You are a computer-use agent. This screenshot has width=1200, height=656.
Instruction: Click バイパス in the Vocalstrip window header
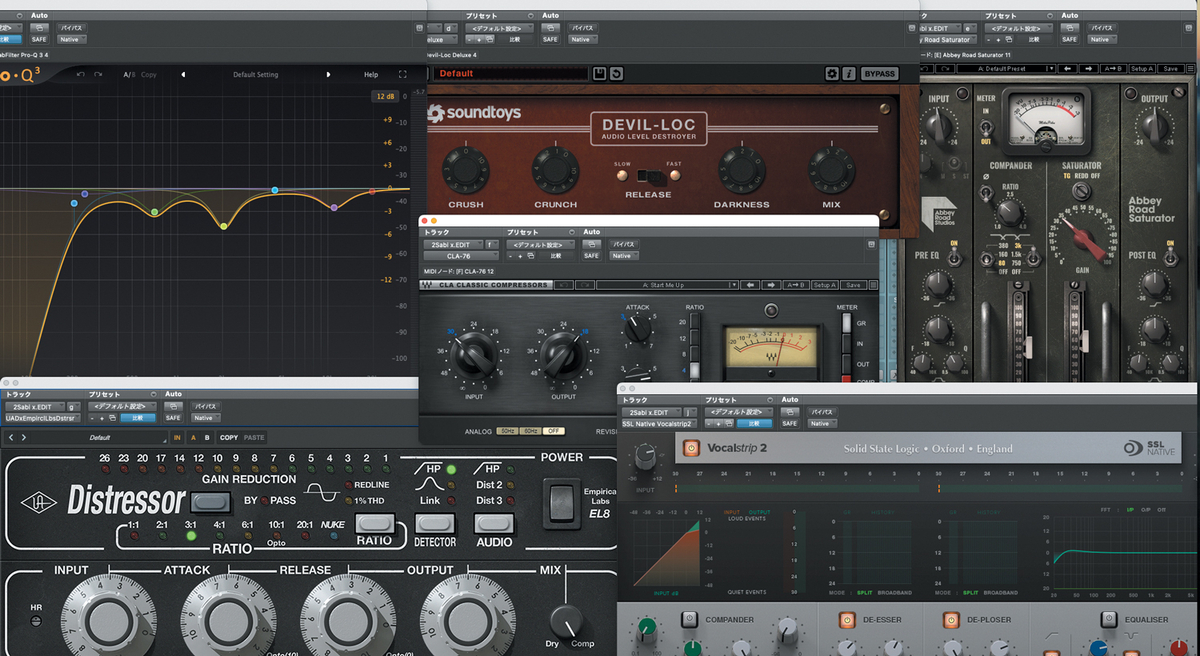click(x=823, y=412)
